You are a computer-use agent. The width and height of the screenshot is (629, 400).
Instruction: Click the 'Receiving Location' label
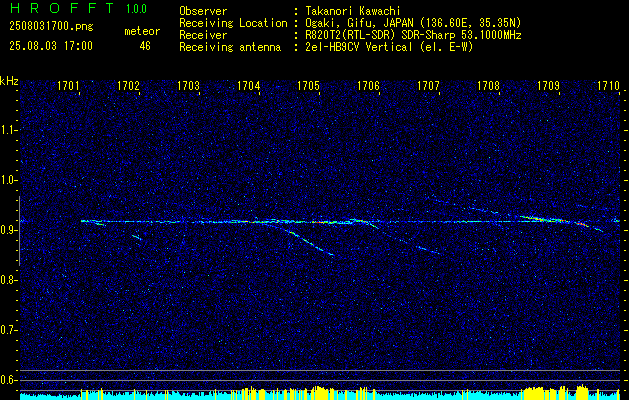233,23
